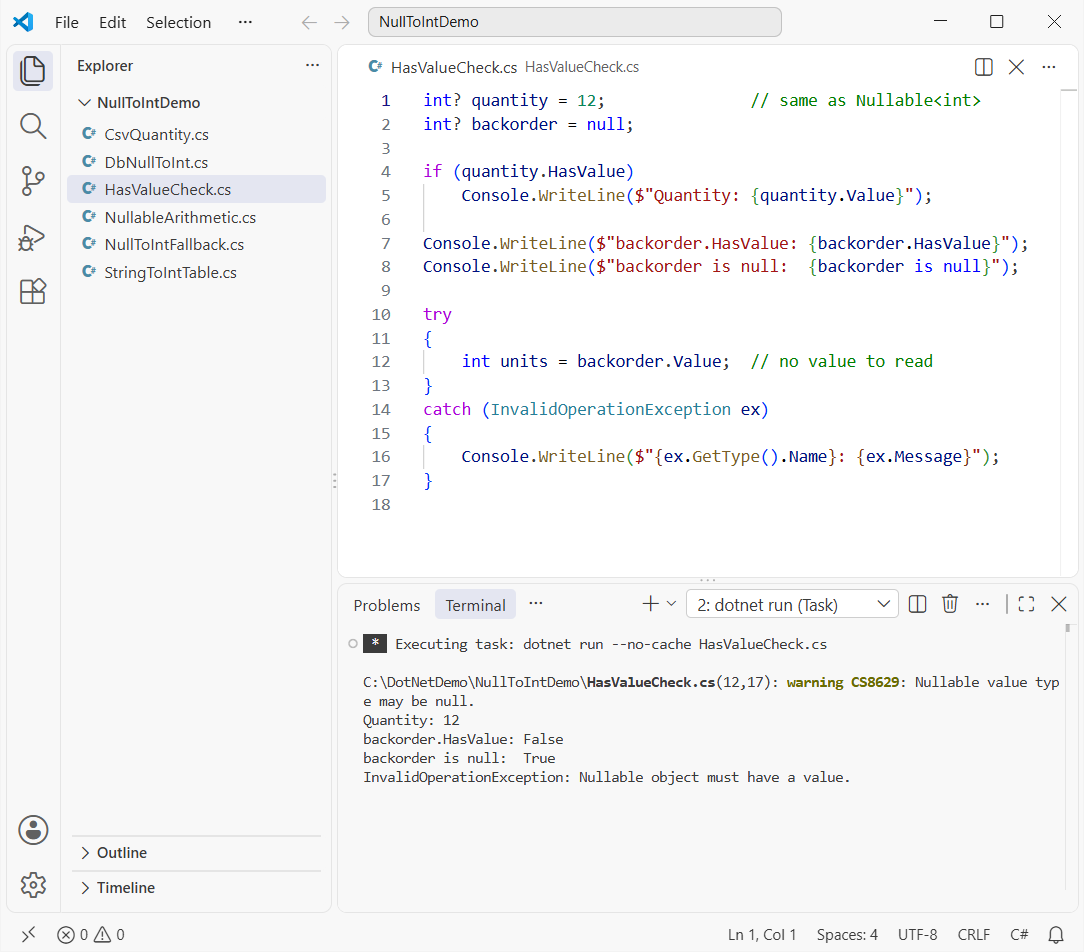Click the "try" keyword on line 10

click(x=437, y=315)
